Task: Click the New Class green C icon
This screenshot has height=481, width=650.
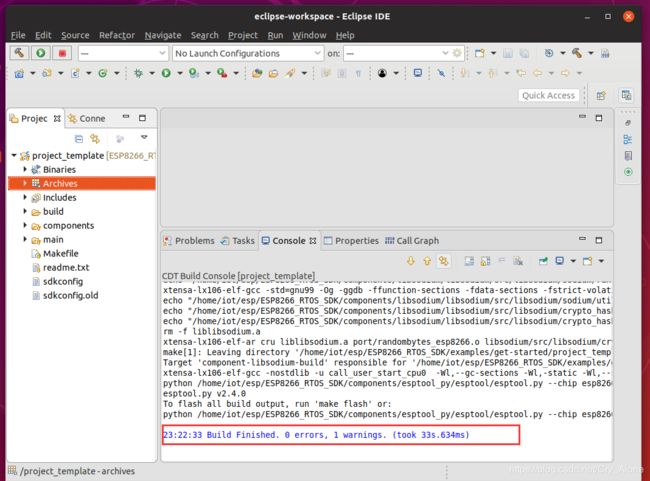Action: tap(103, 73)
